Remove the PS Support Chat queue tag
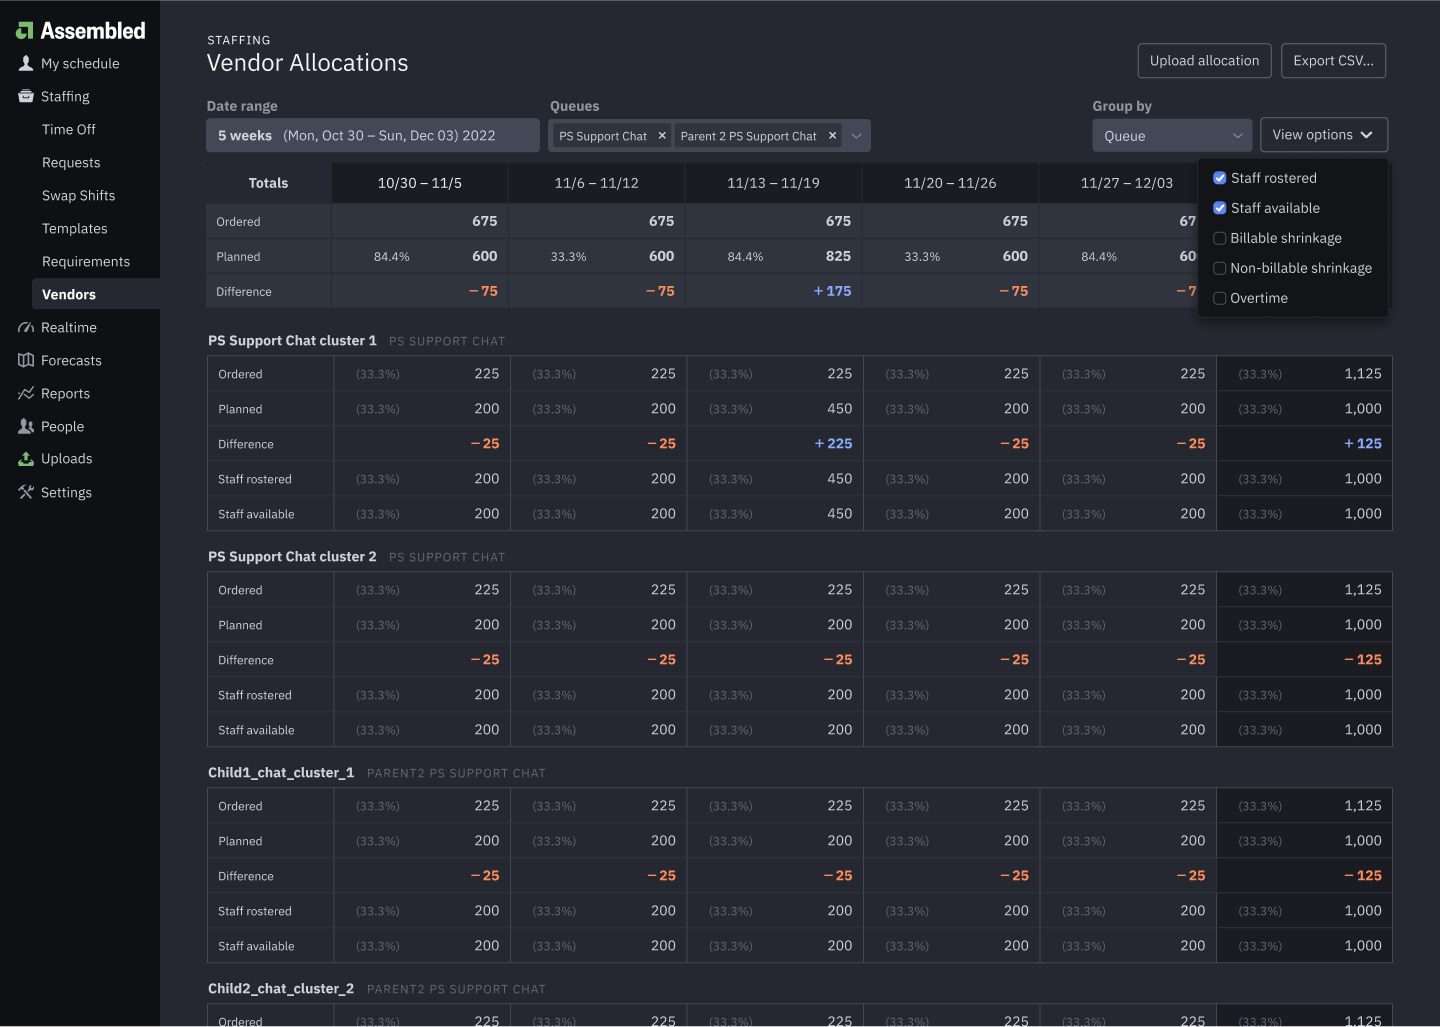The width and height of the screenshot is (1440, 1027). point(662,136)
